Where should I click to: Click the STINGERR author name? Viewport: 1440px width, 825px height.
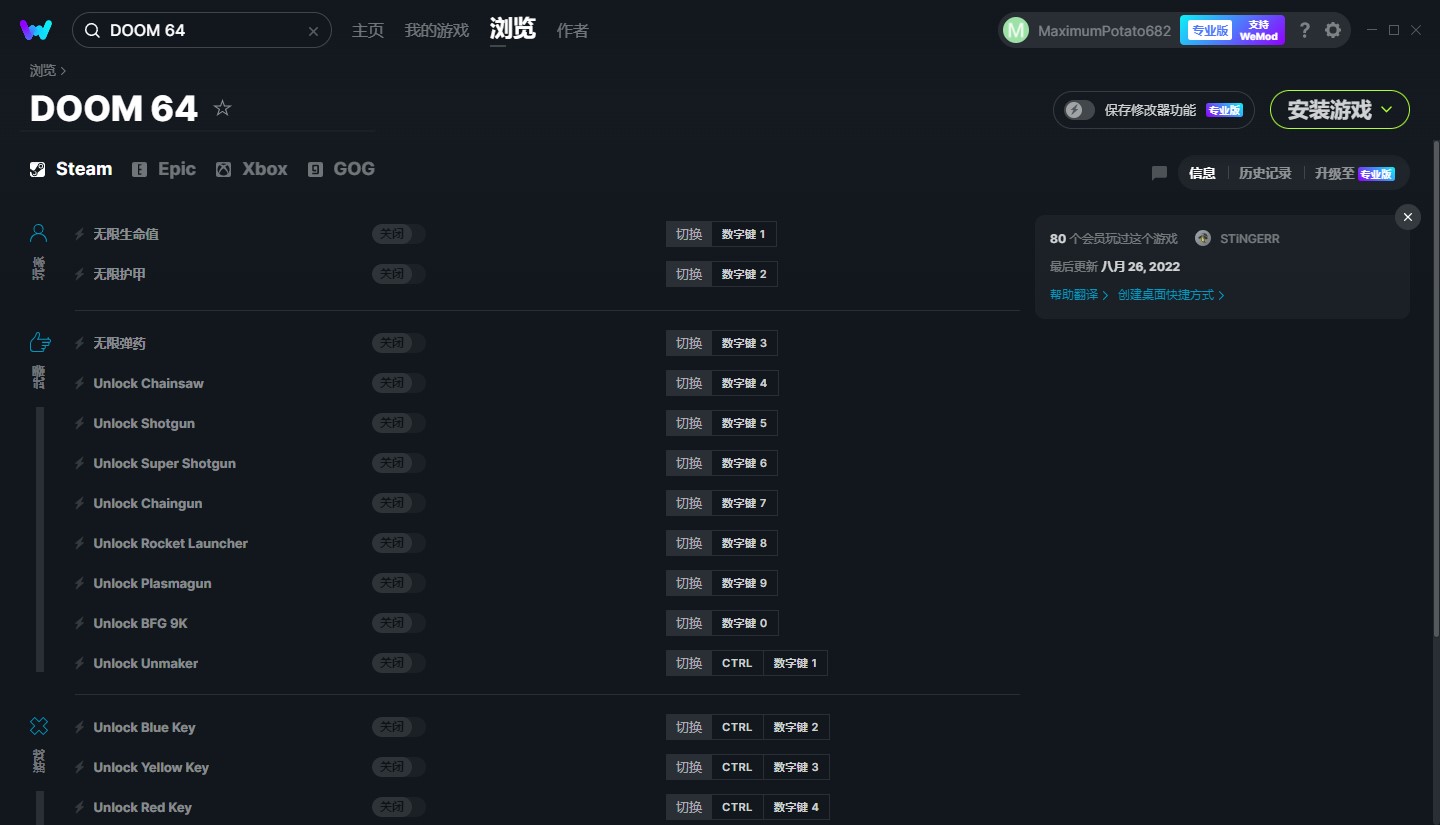click(1250, 239)
